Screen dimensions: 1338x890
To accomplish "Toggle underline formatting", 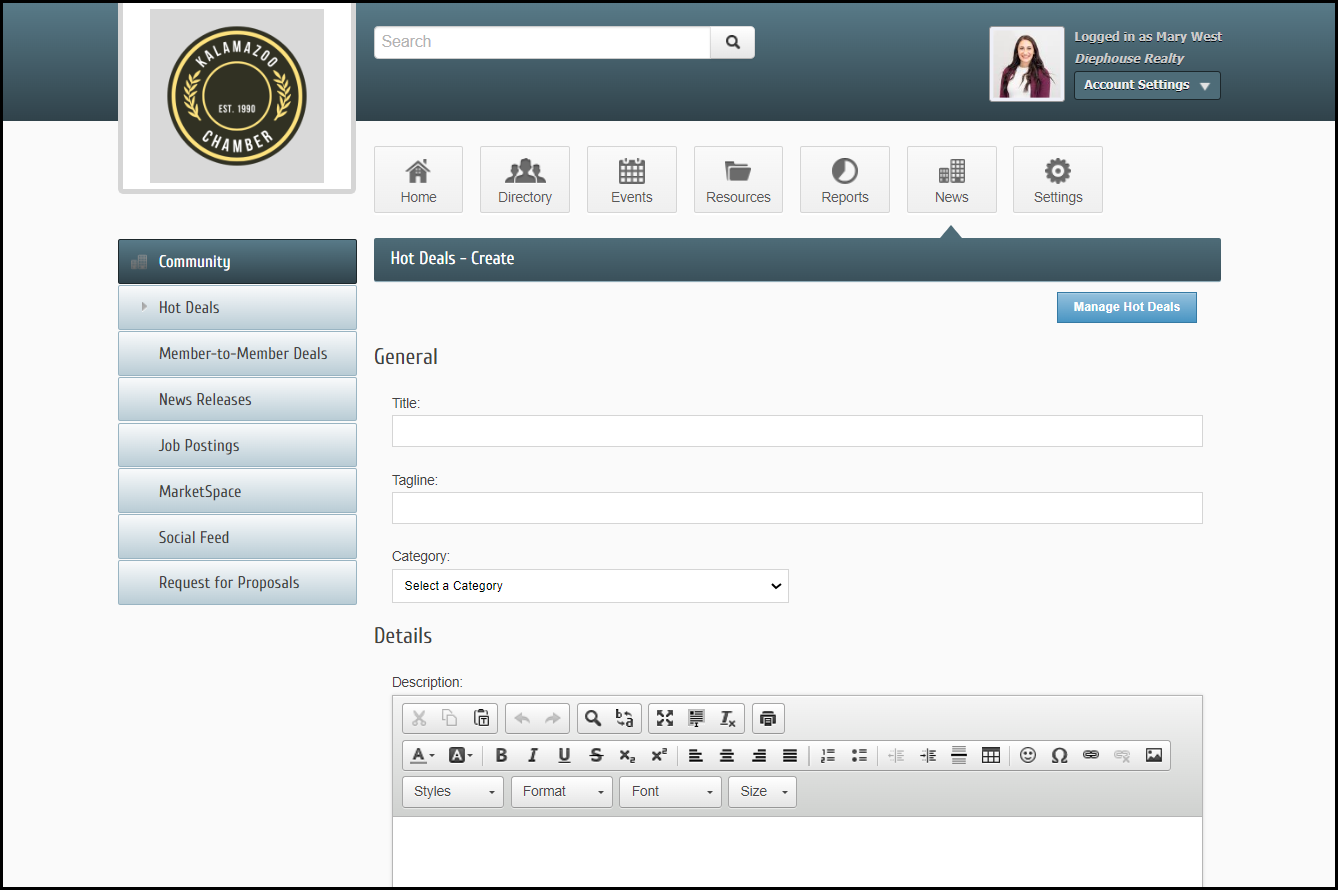I will [x=564, y=755].
